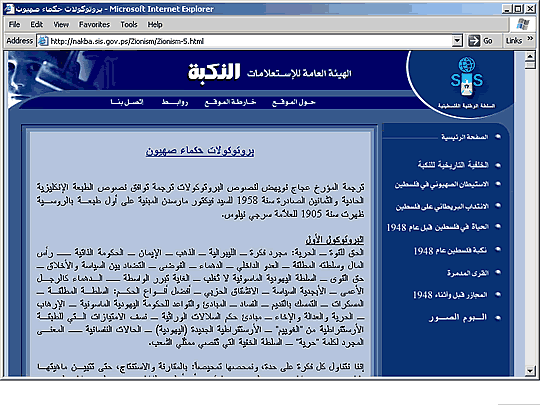
Task: Click the Go button
Action: click(481, 41)
